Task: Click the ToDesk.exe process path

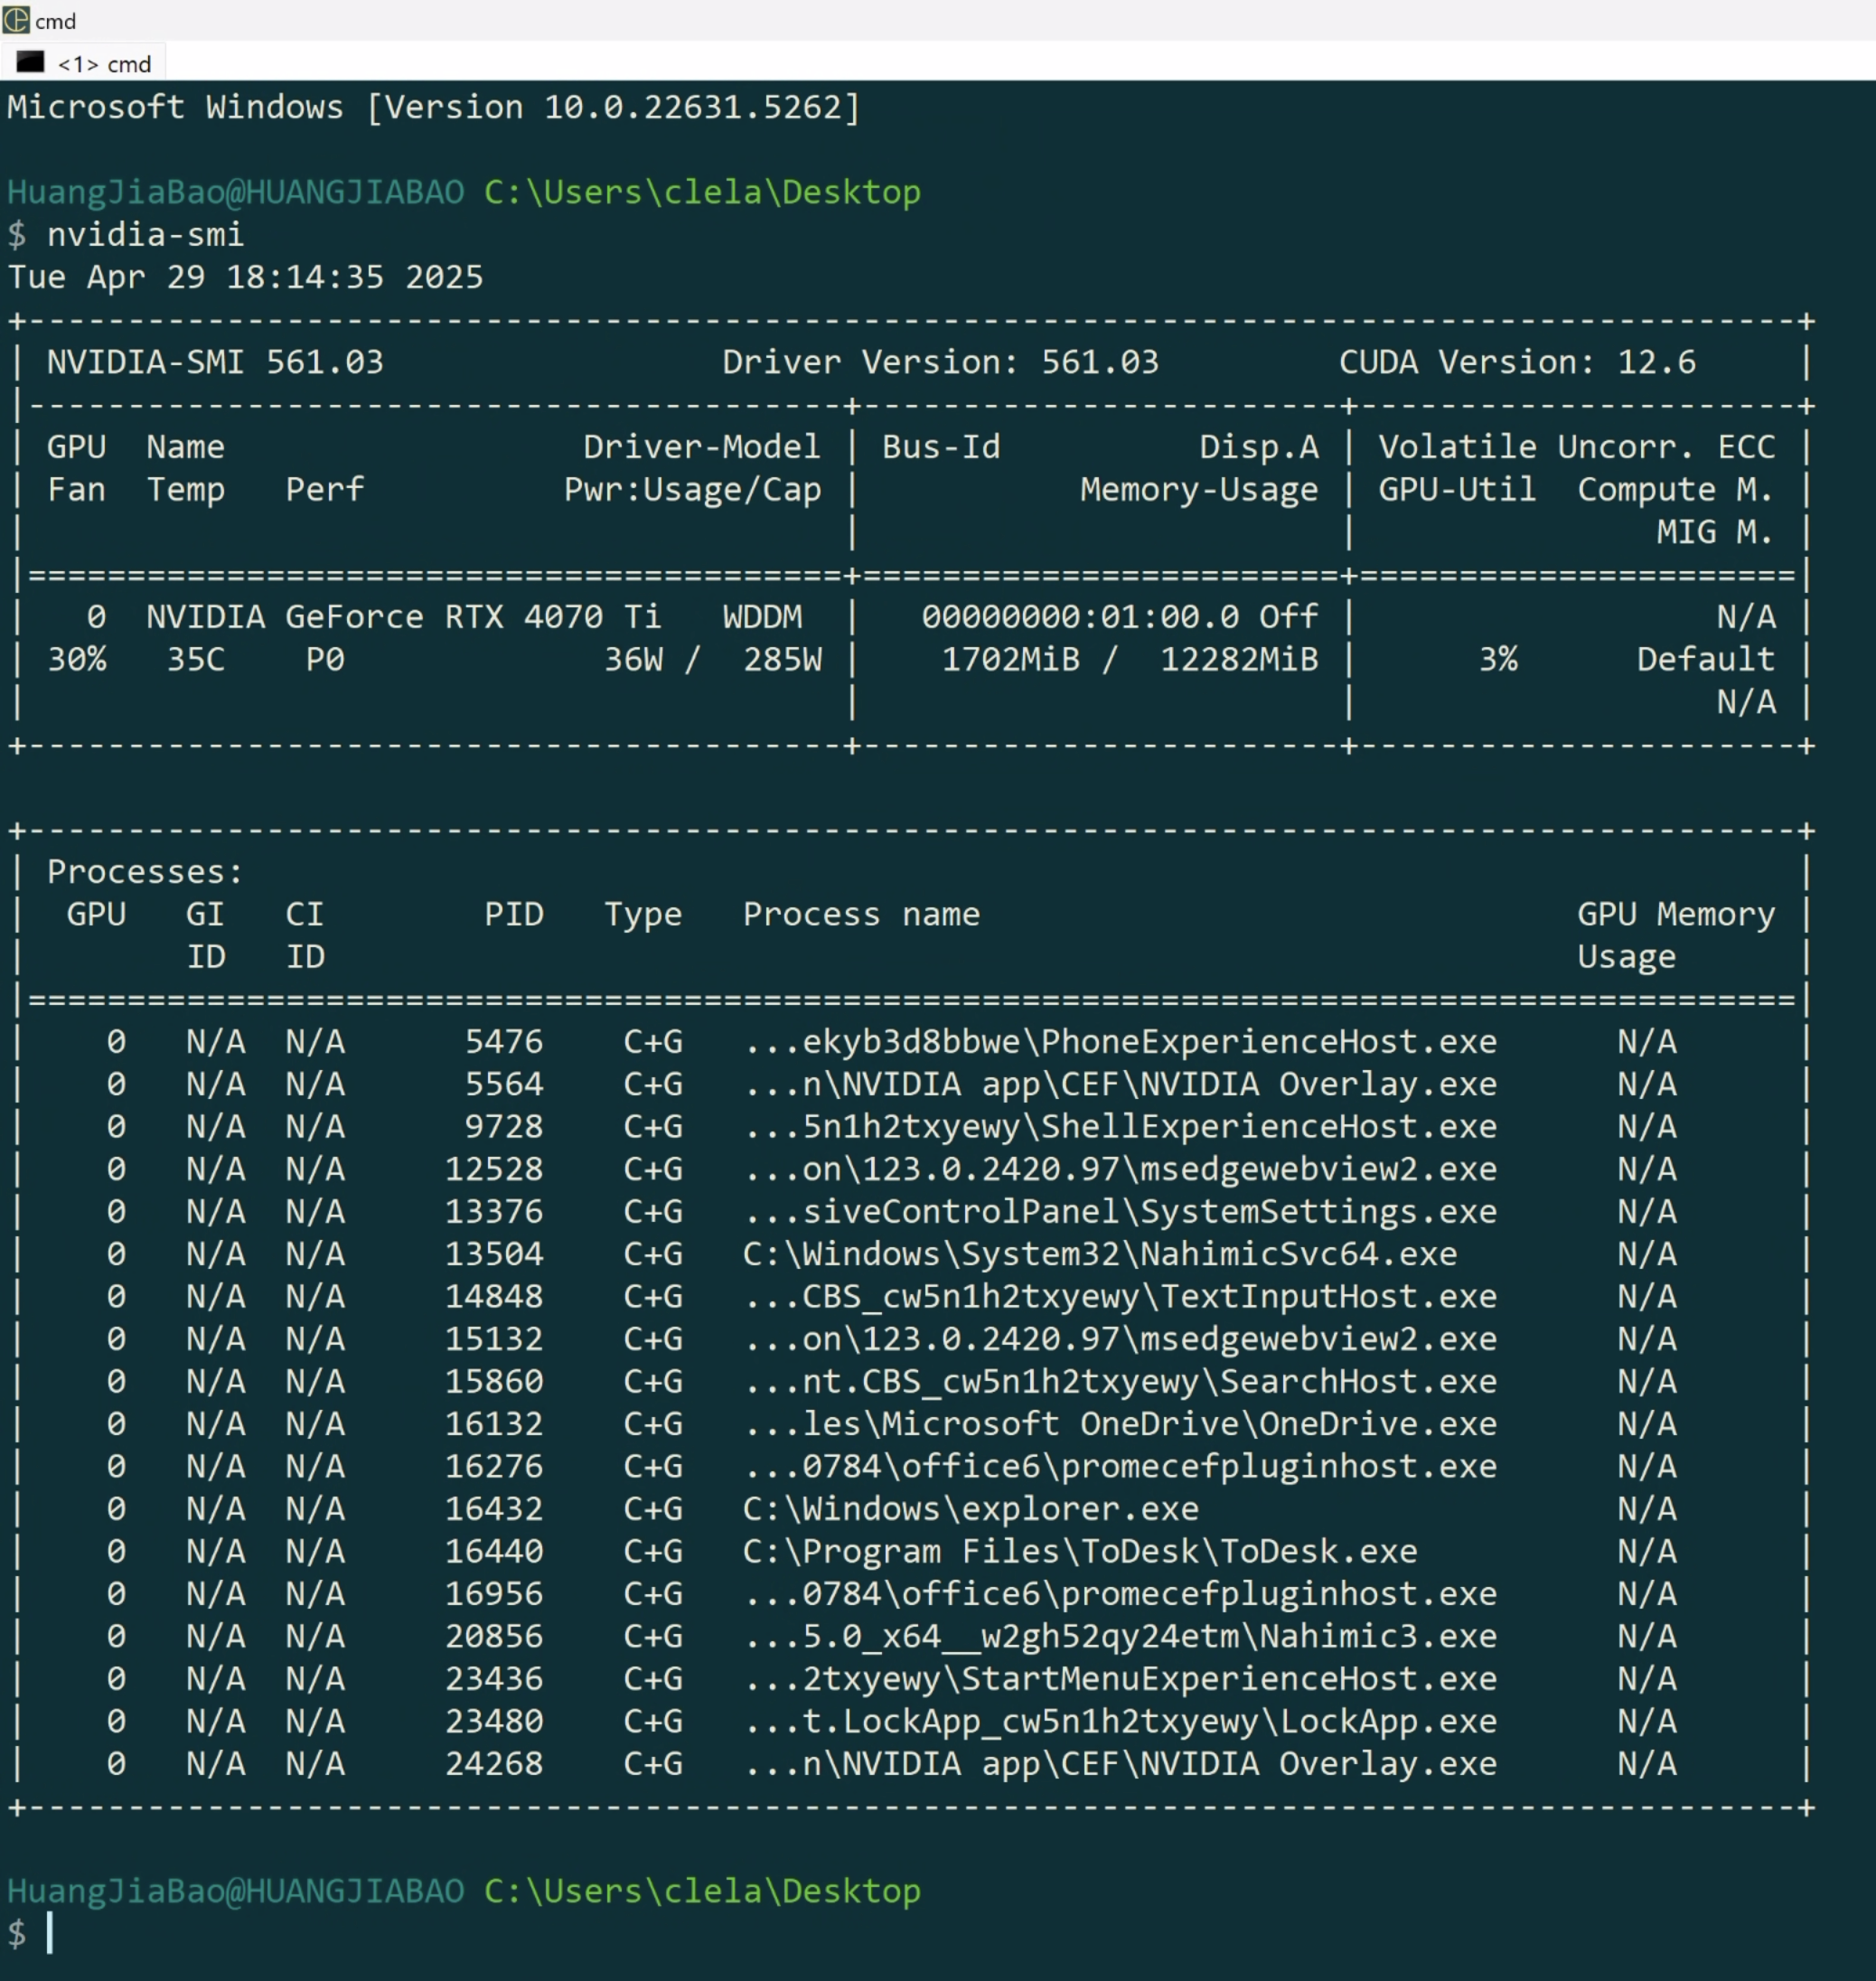Action: click(1080, 1551)
